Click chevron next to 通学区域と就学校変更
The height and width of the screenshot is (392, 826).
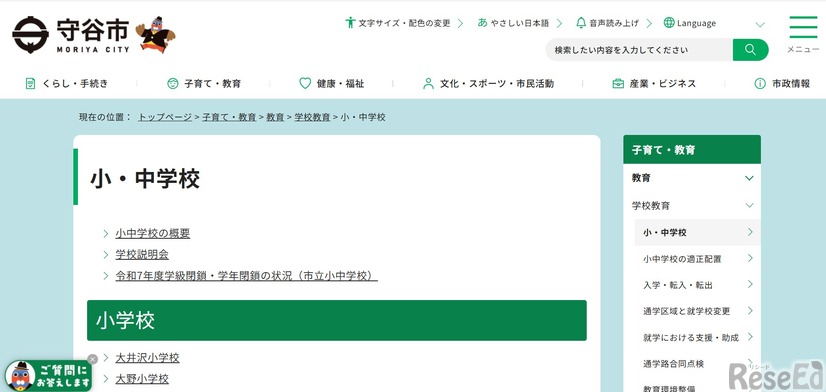click(x=750, y=311)
